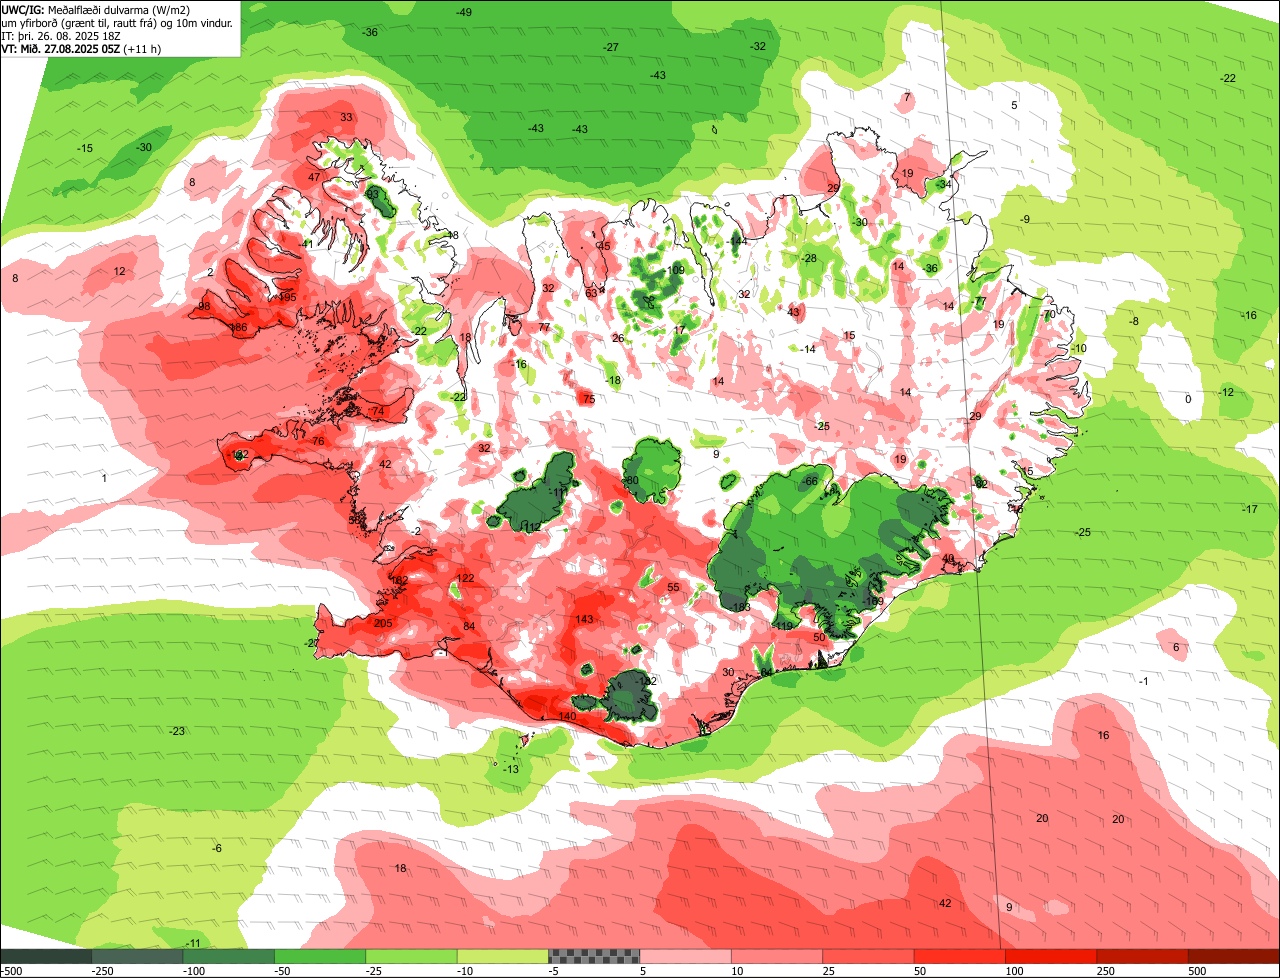Pick the legend swatch between 250 and 500
The width and height of the screenshot is (1280, 978).
1142,956
